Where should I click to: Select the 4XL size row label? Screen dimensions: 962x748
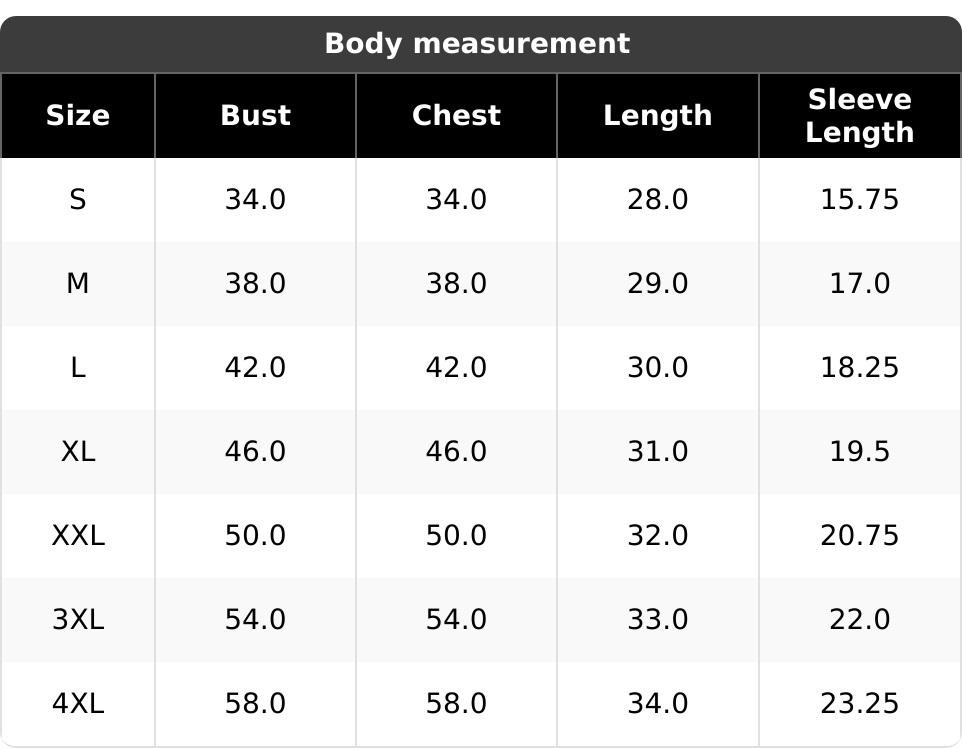pyautogui.click(x=78, y=704)
